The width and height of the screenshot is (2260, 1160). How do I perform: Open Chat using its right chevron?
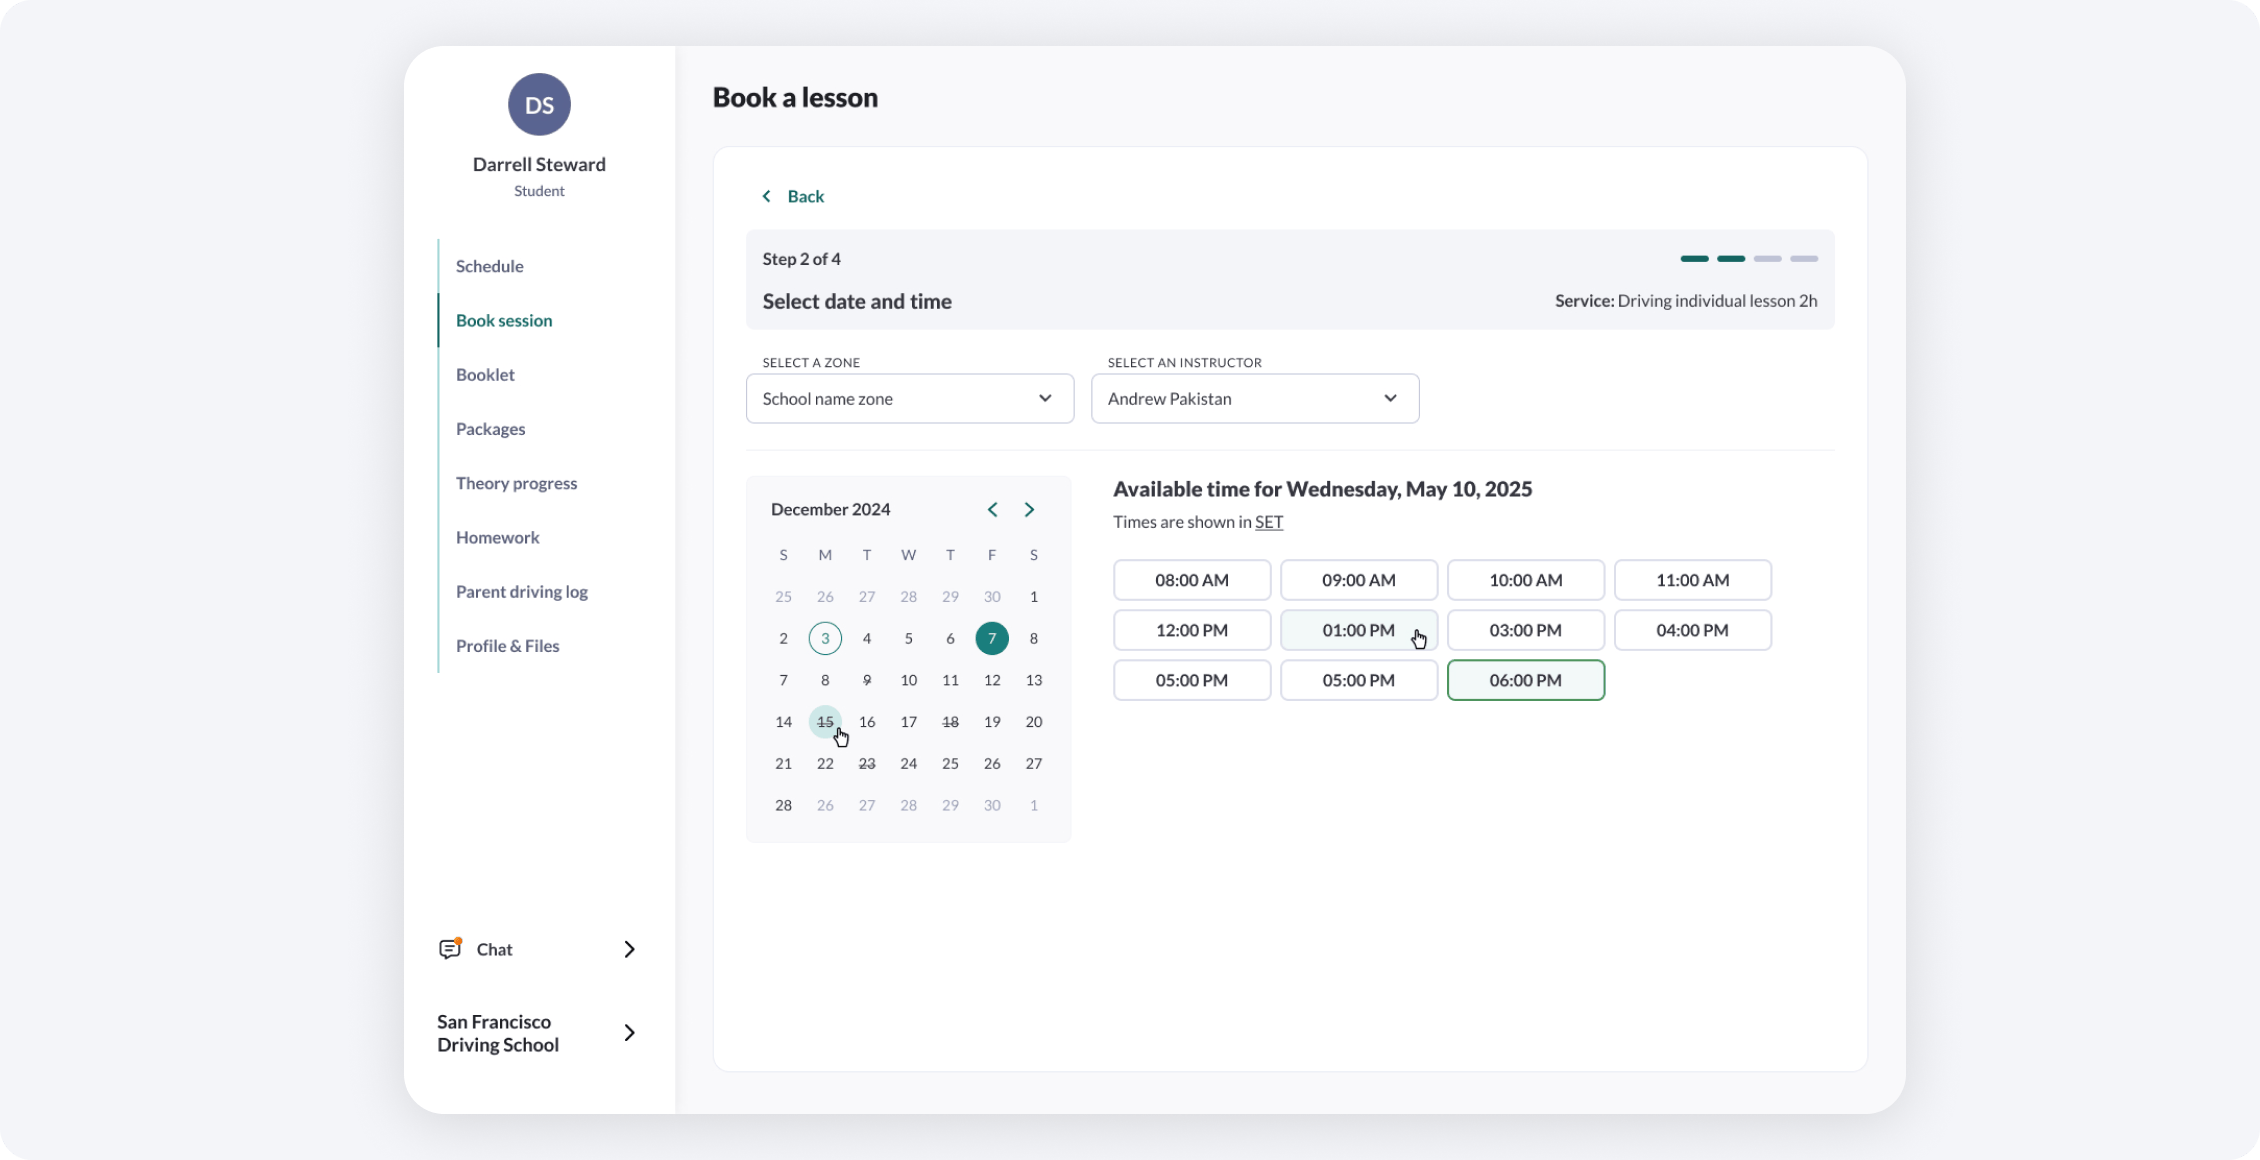(x=629, y=949)
